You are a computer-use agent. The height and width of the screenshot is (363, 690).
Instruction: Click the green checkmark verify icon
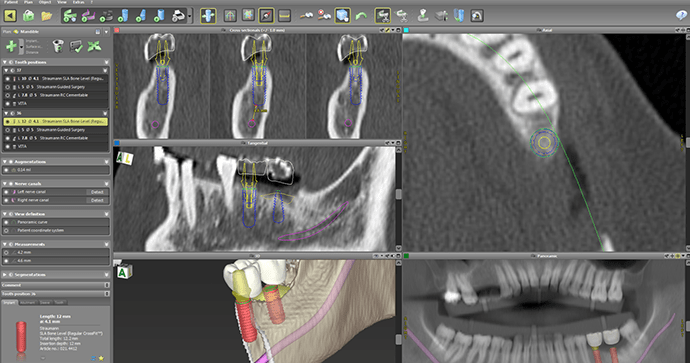pos(76,46)
